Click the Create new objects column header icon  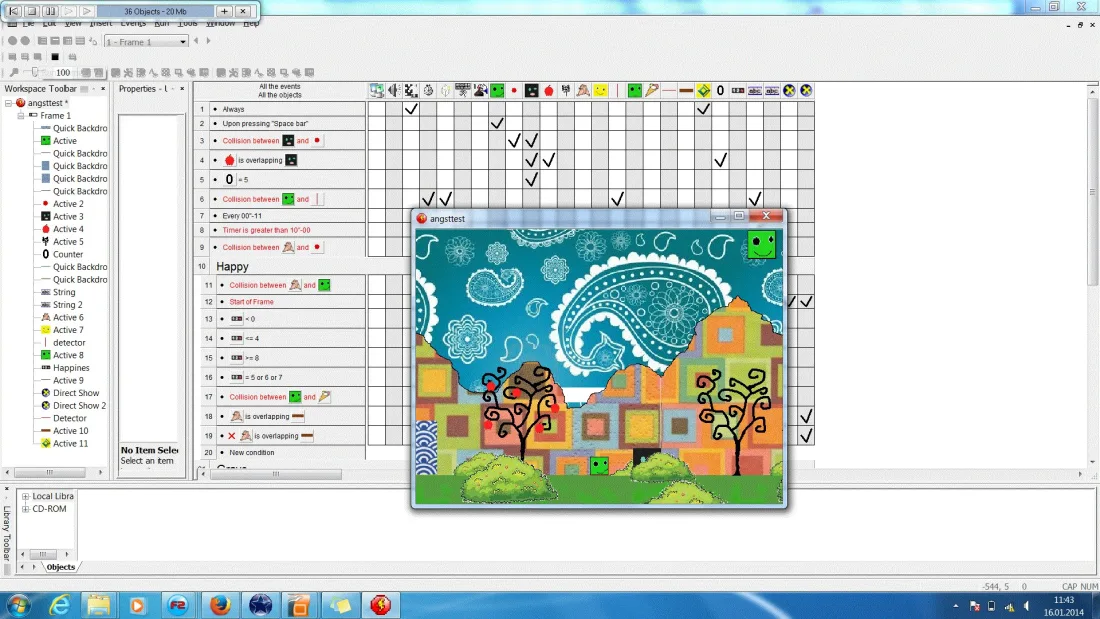pos(445,91)
